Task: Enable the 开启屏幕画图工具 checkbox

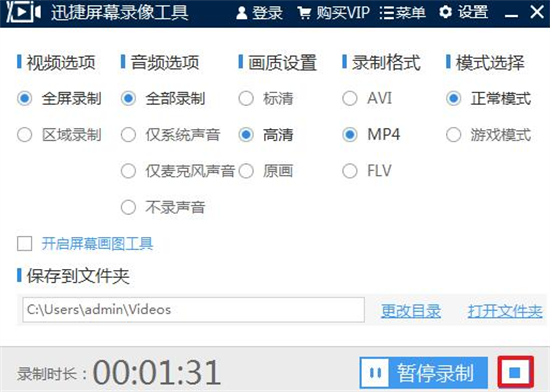Action: pos(25,243)
